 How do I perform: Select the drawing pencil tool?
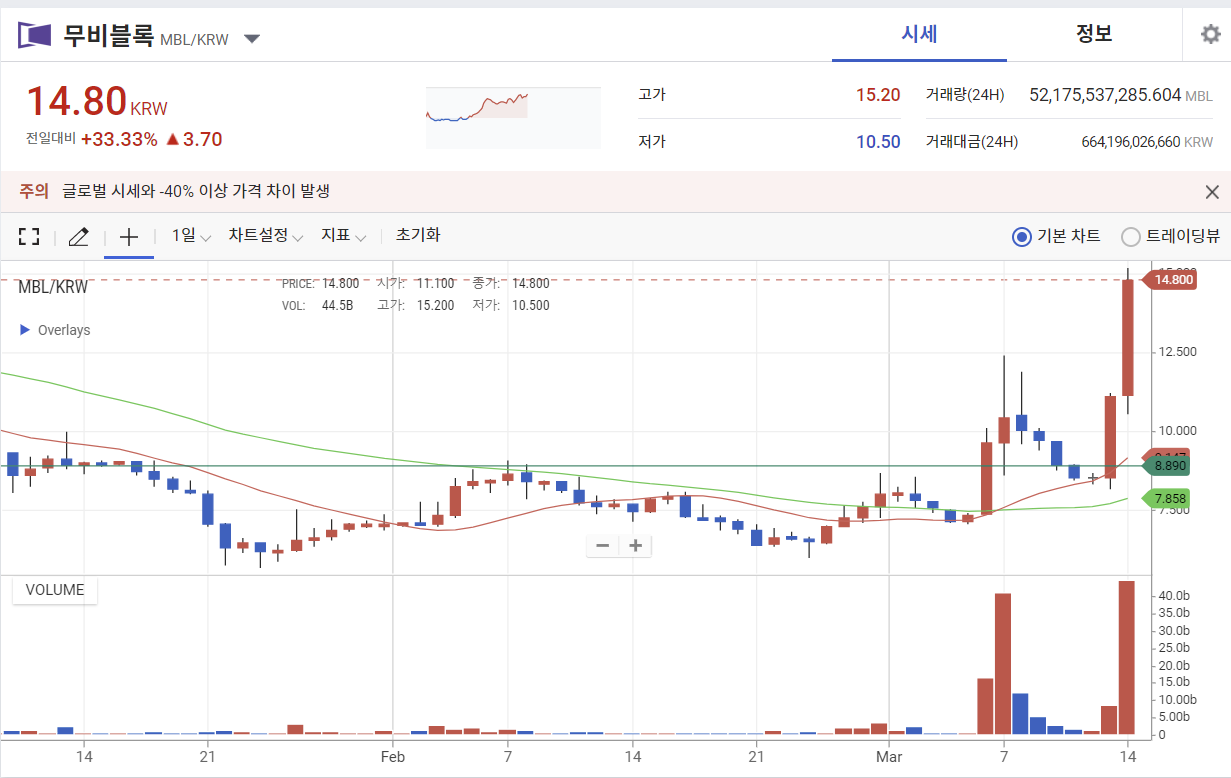click(x=77, y=236)
